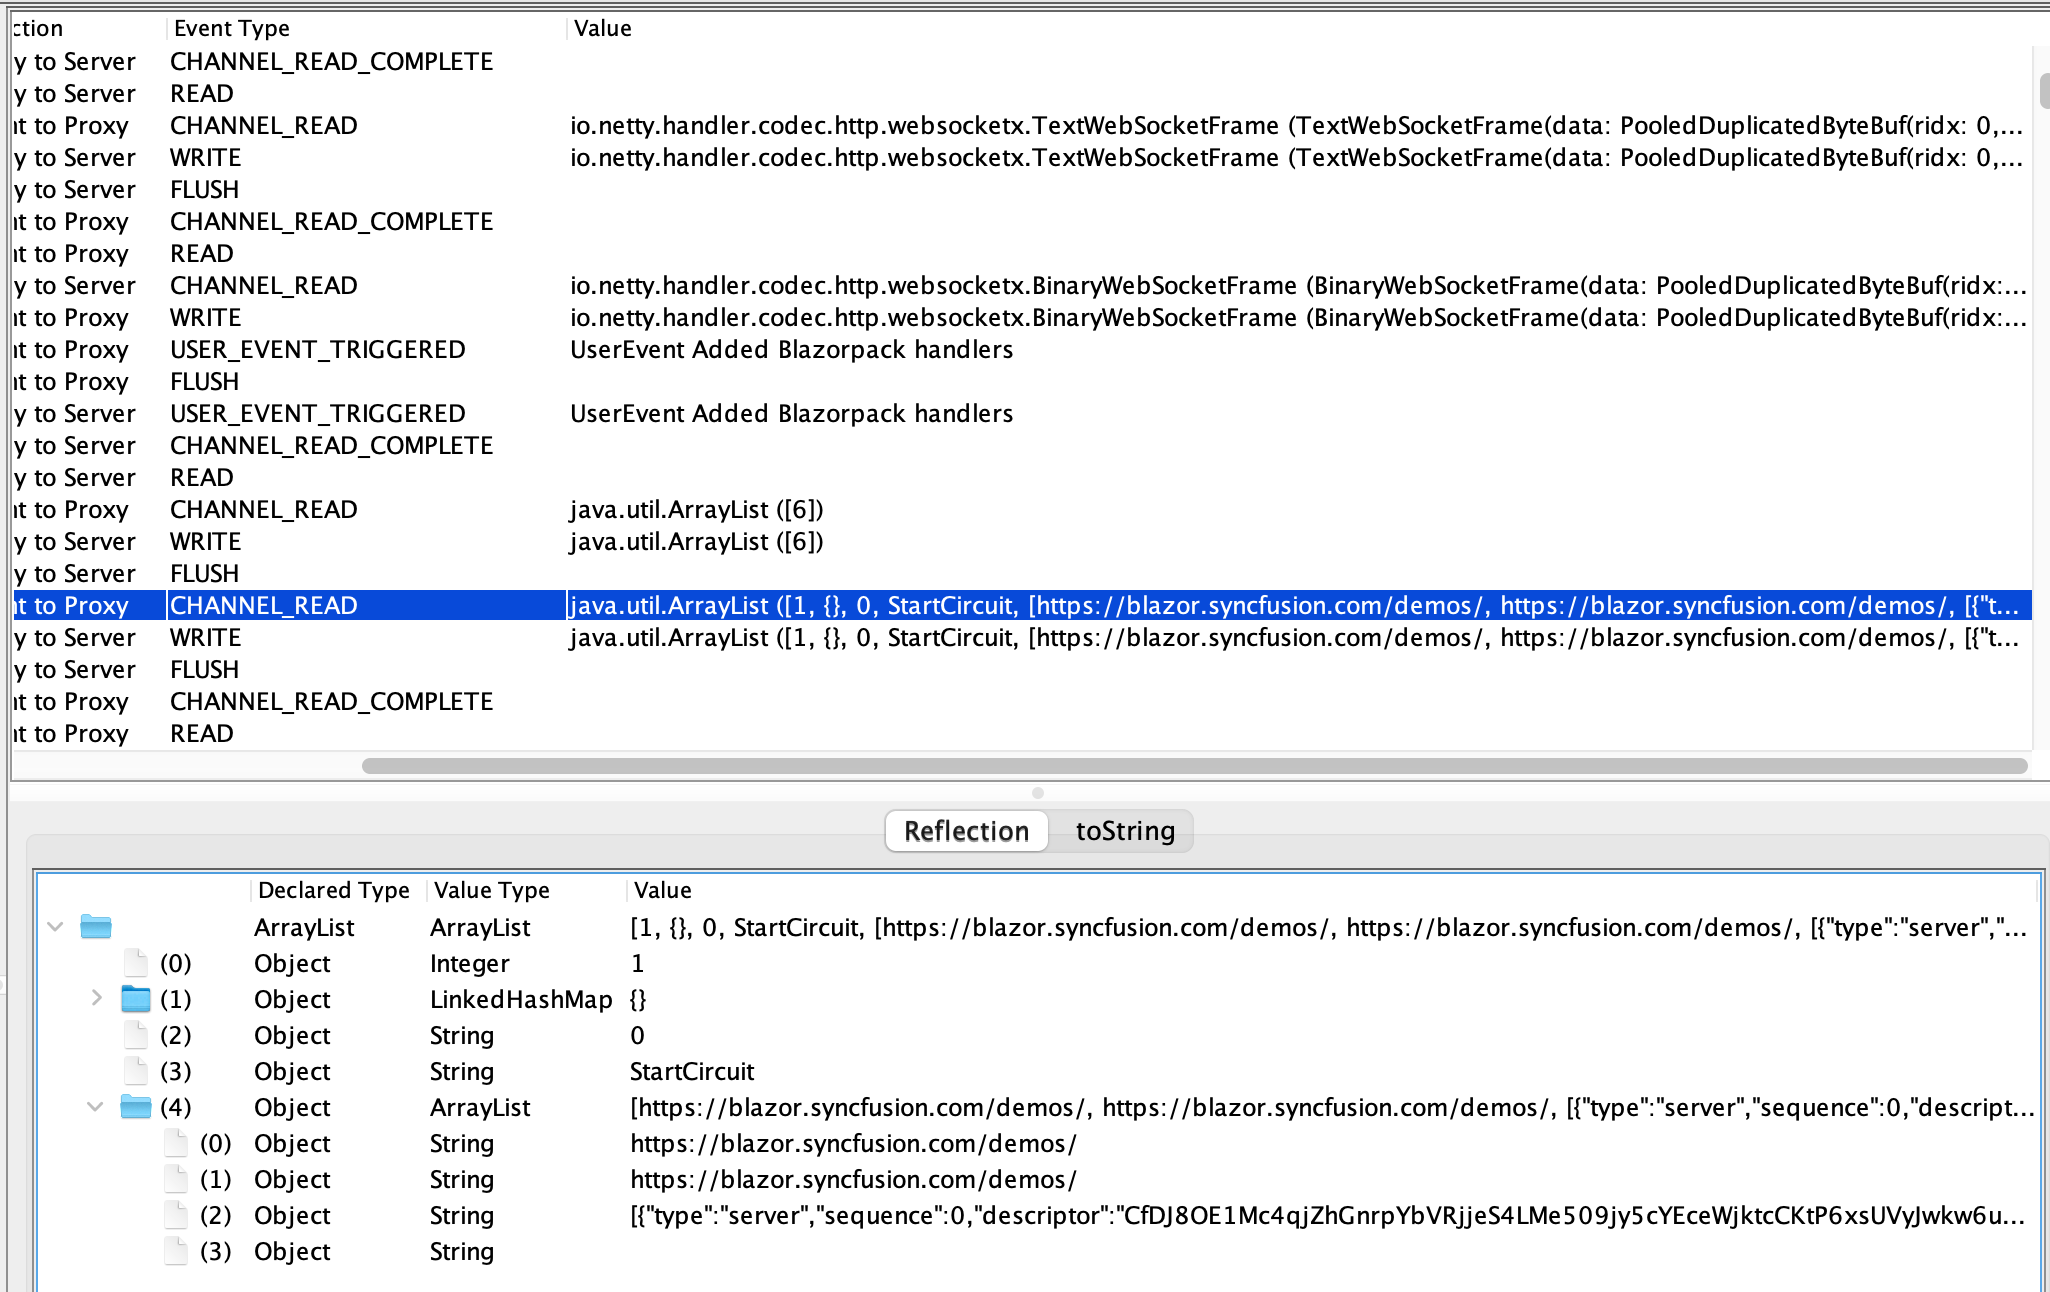Click the root ArrayList folder icon
The image size is (2050, 1292).
(96, 927)
